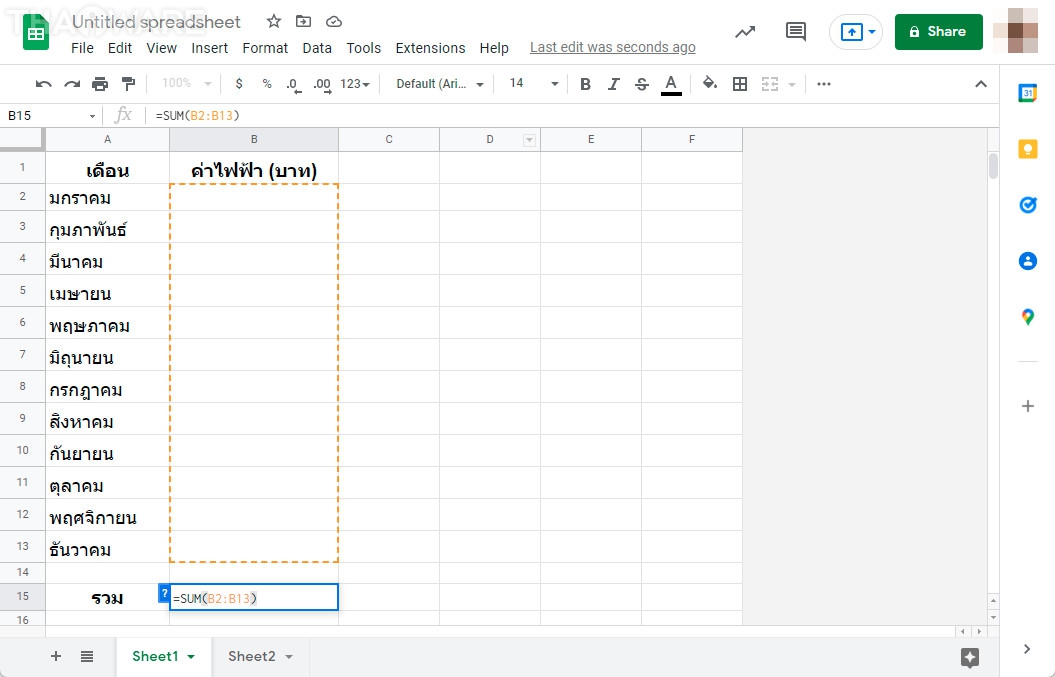The height and width of the screenshot is (677, 1055).
Task: Select the paint format tool
Action: (128, 84)
